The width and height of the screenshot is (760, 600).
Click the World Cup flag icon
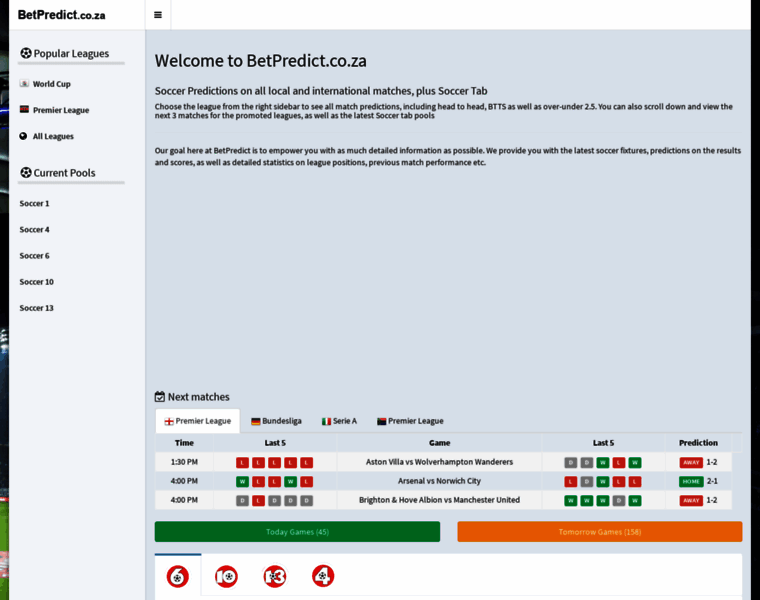click(x=24, y=83)
